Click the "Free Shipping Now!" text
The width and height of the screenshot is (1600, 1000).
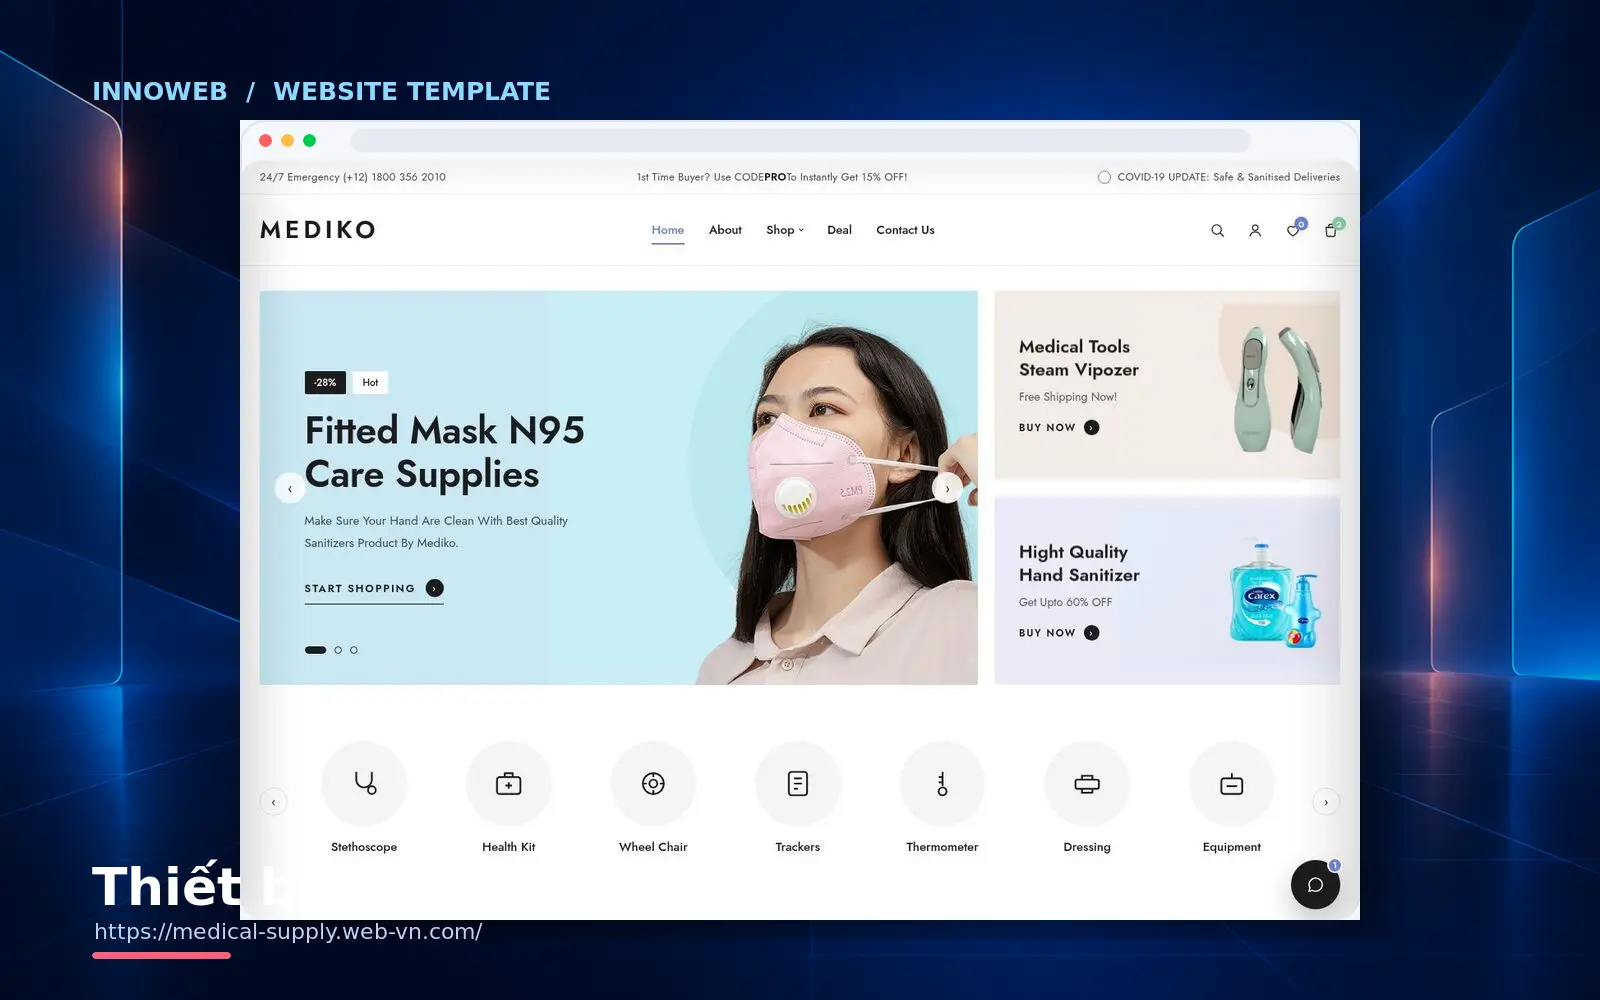[x=1068, y=397]
